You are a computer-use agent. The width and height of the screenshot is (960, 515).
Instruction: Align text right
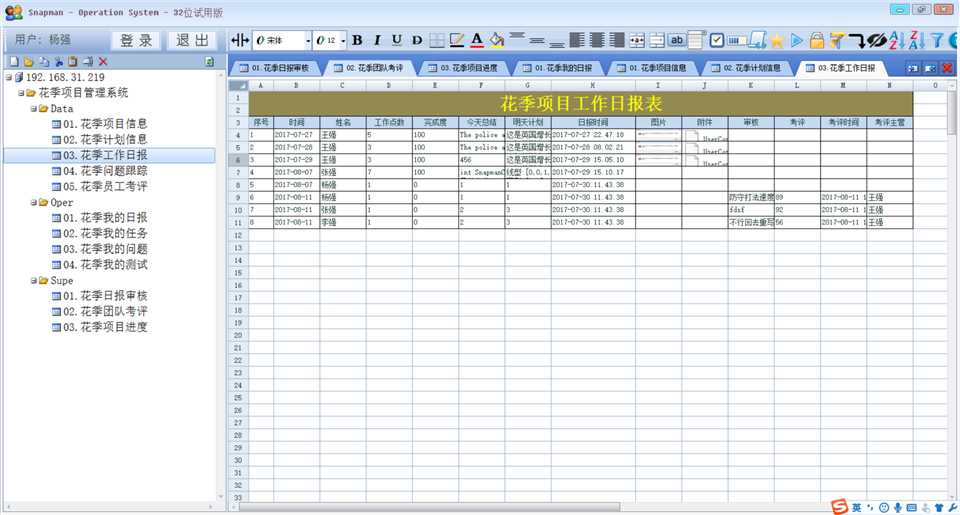click(617, 40)
